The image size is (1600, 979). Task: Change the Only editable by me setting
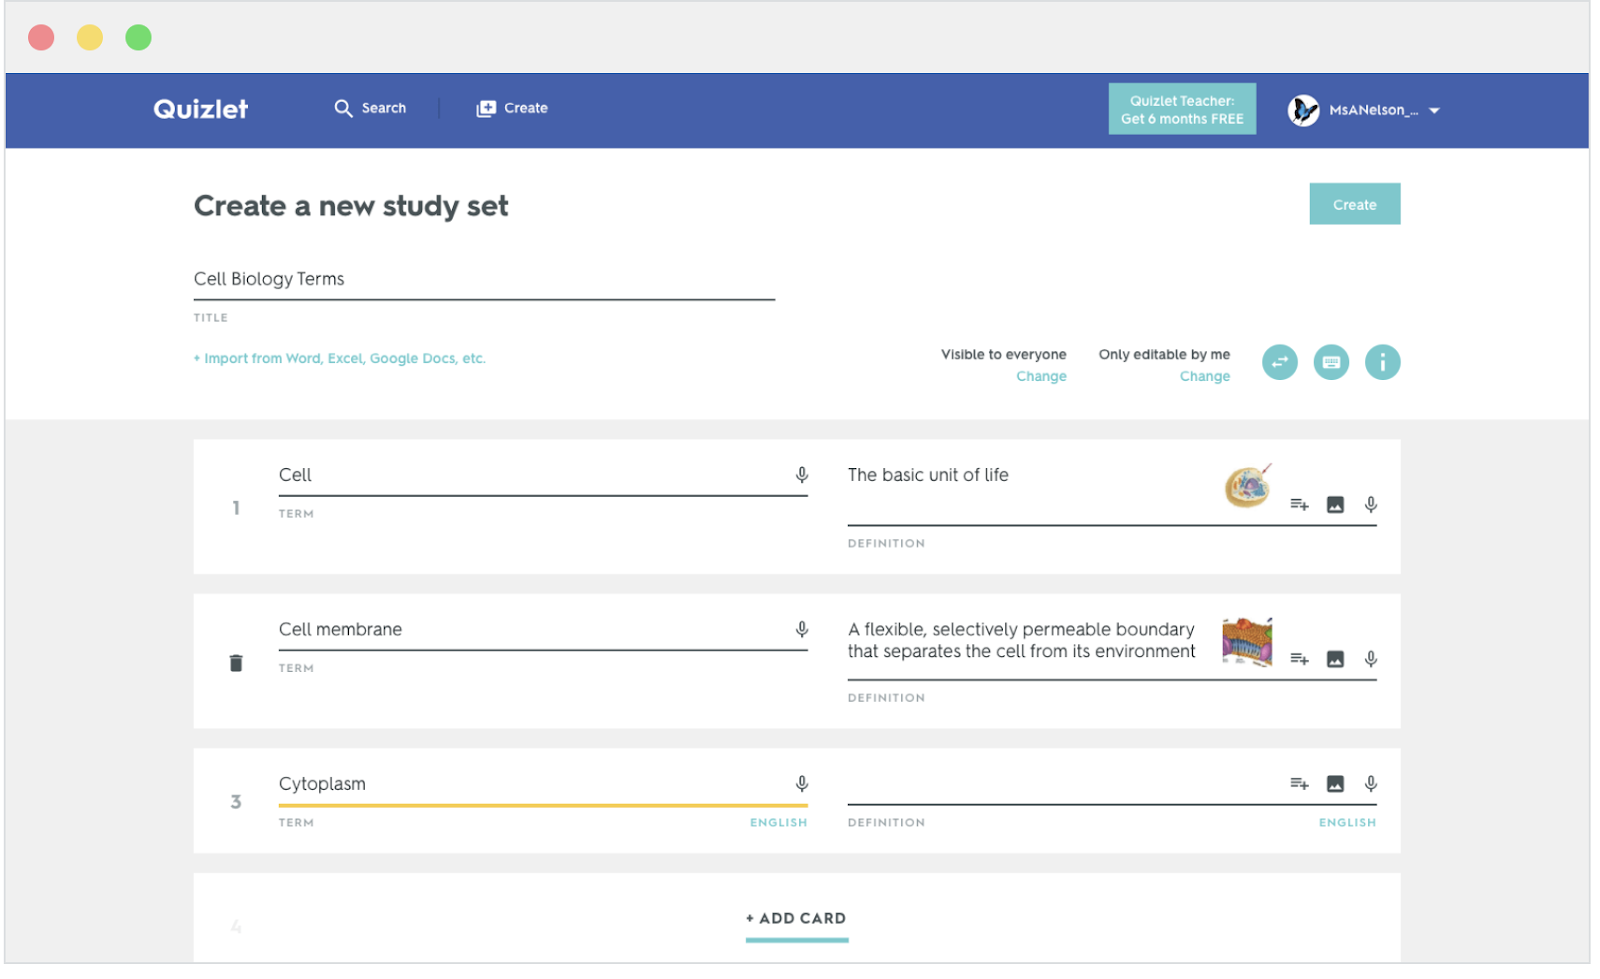tap(1204, 376)
